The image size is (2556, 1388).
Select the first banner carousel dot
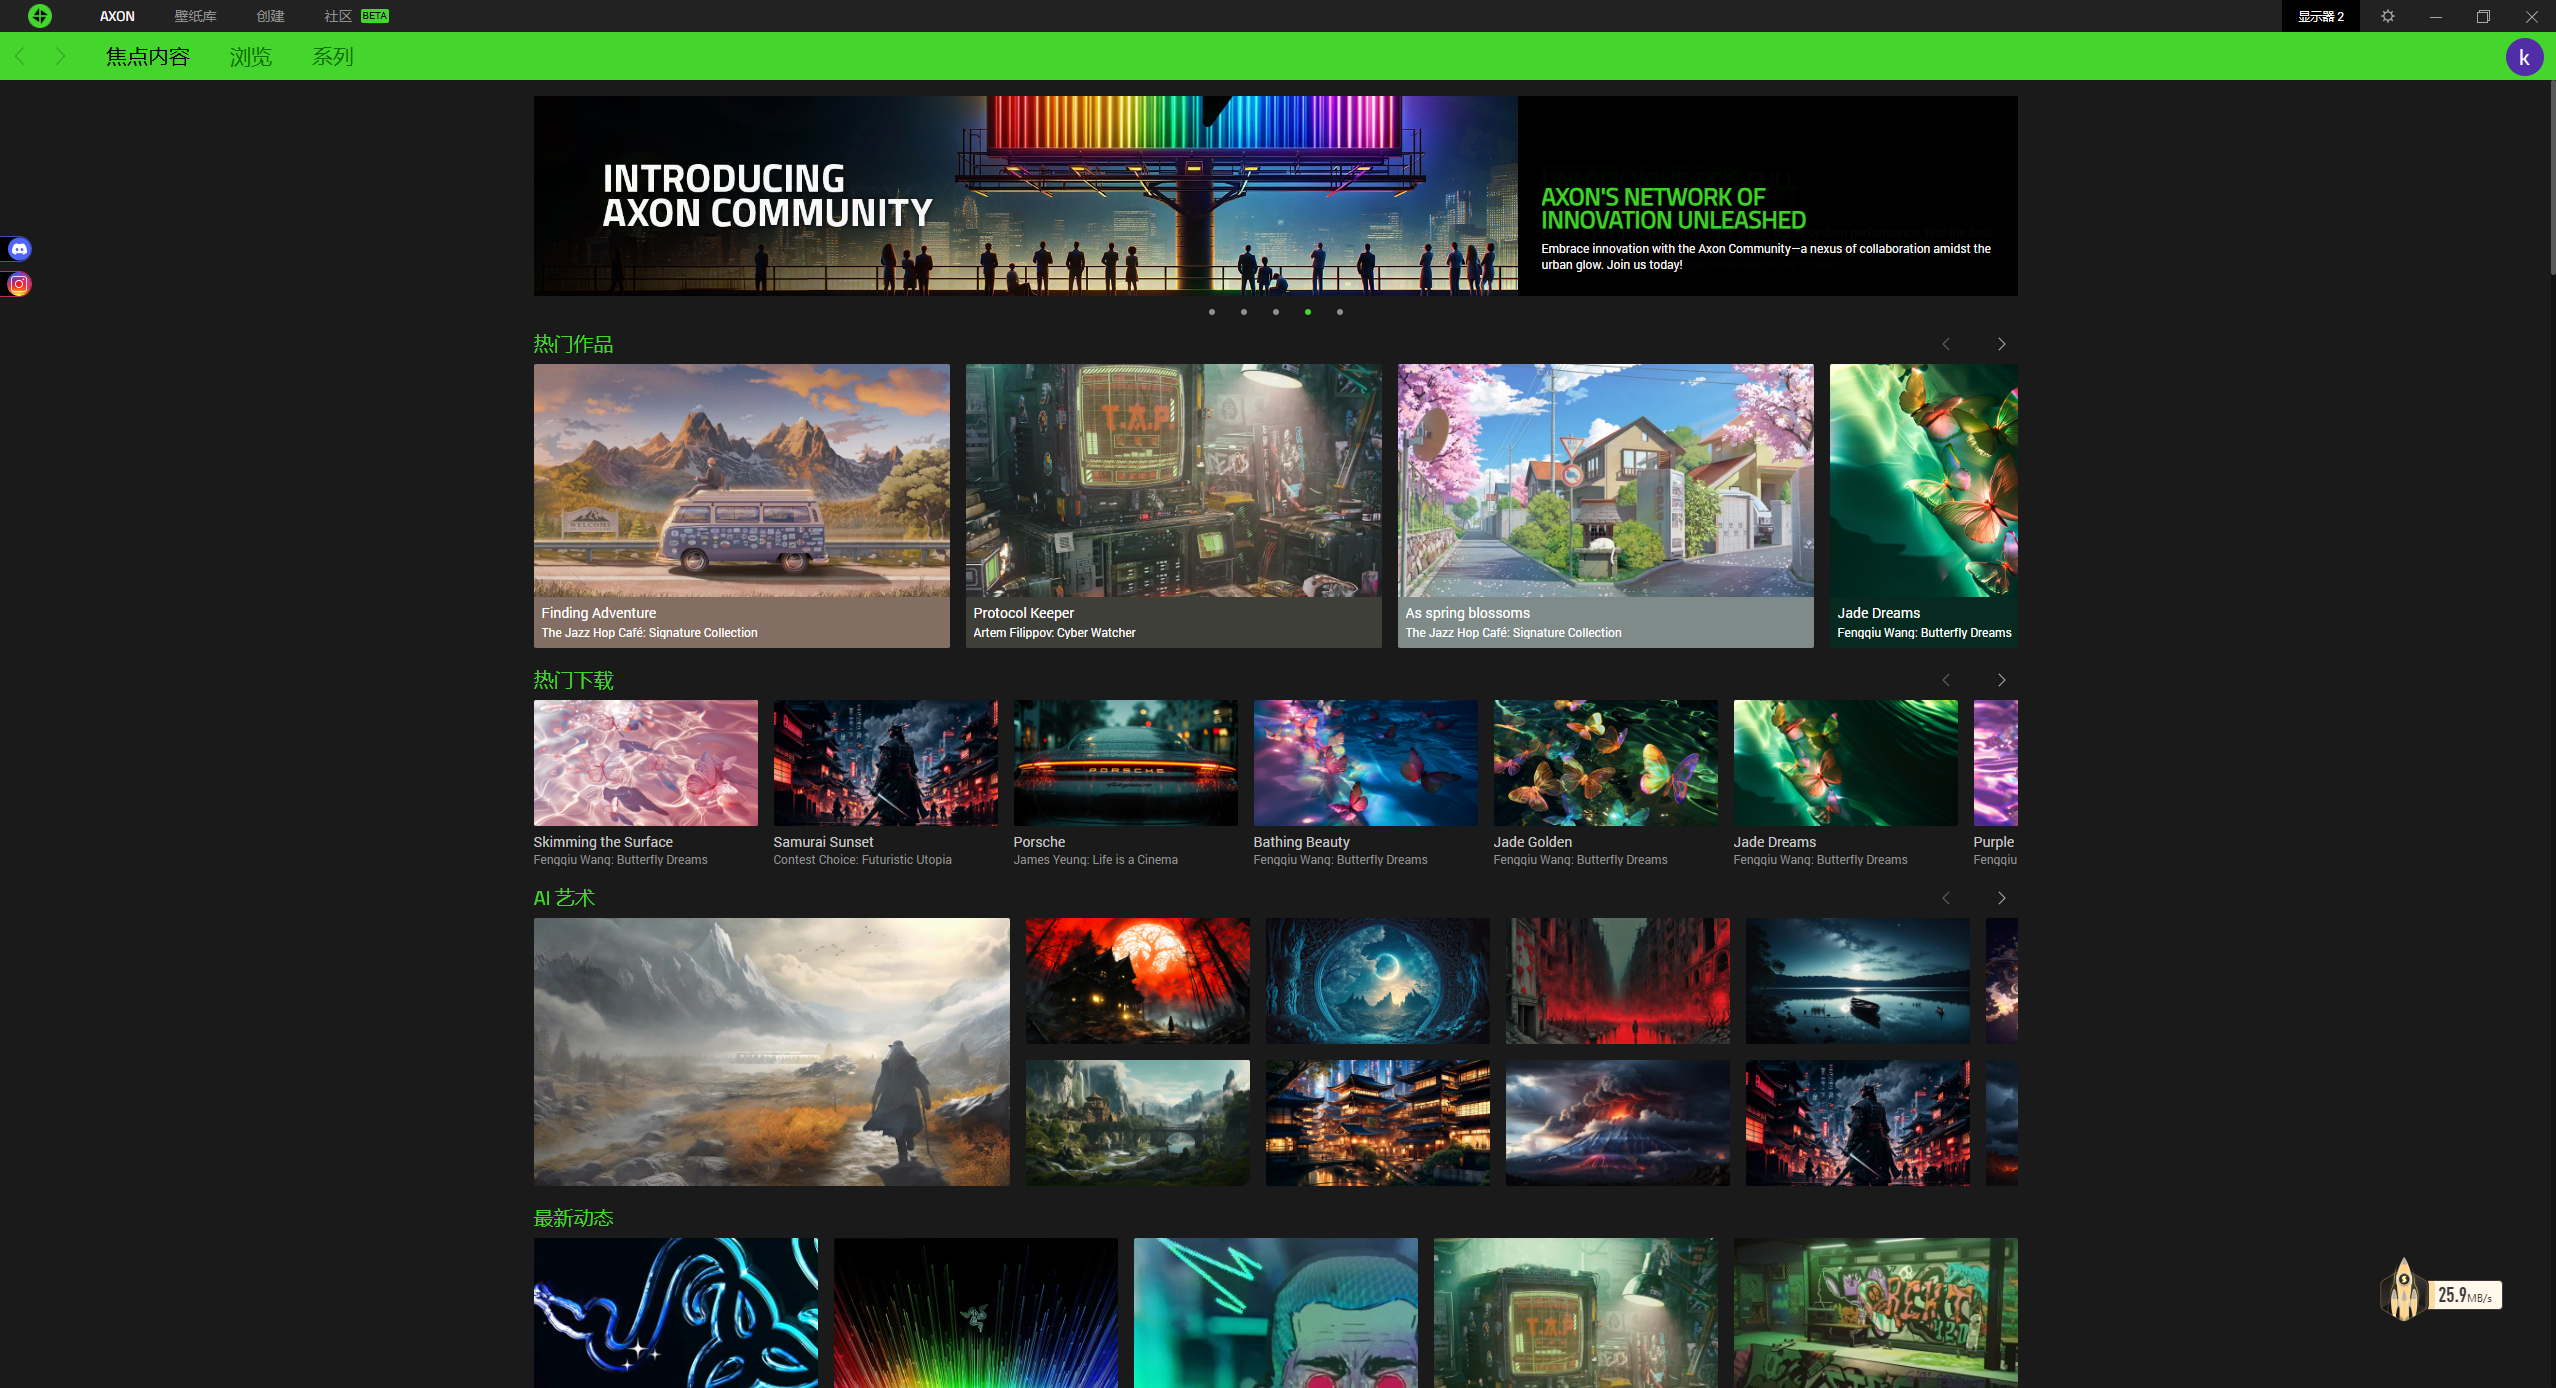click(1212, 312)
